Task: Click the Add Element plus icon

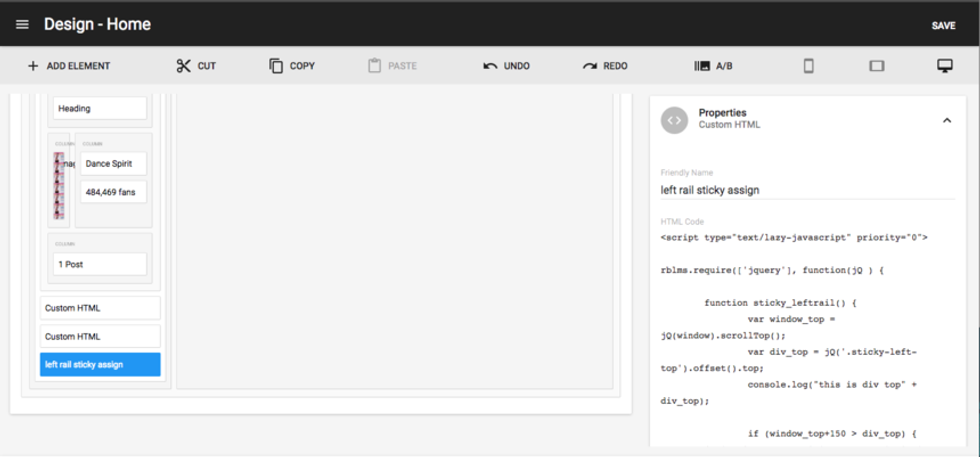Action: click(33, 66)
